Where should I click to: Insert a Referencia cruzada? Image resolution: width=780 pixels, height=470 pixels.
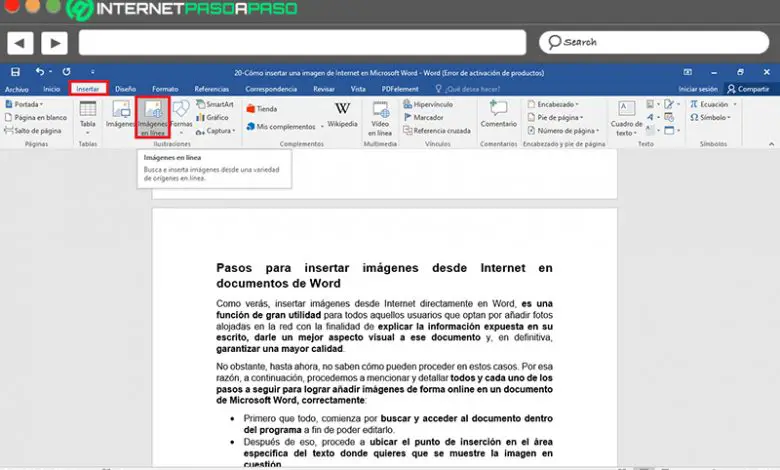click(x=437, y=131)
